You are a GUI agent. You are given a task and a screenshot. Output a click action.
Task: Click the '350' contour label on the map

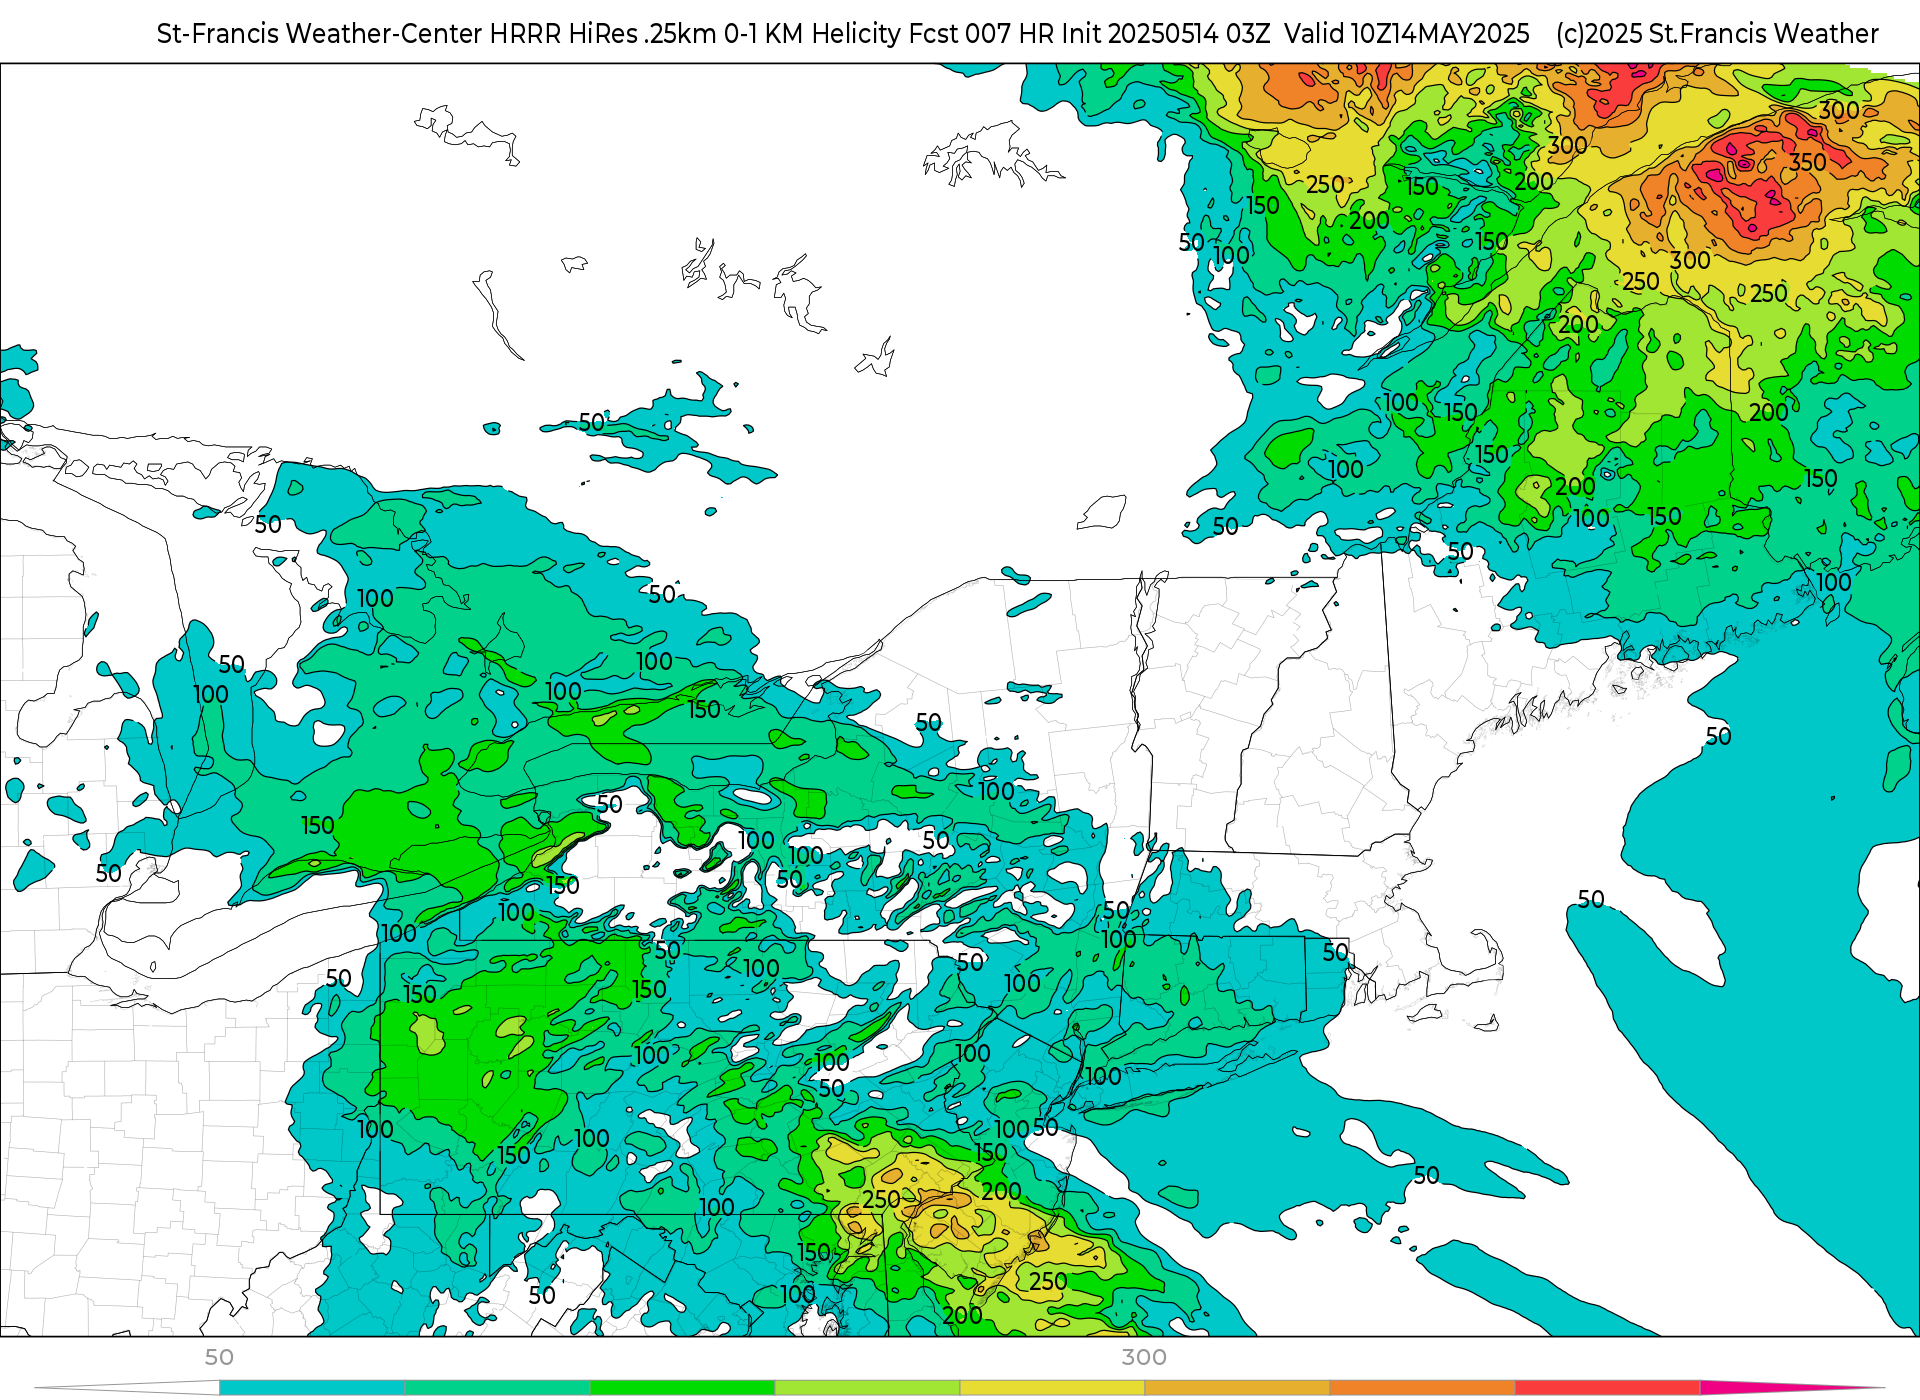pyautogui.click(x=1808, y=162)
